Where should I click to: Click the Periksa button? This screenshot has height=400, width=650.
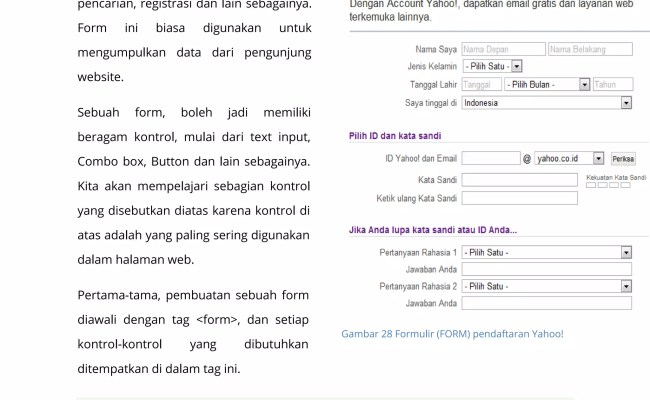coord(623,159)
